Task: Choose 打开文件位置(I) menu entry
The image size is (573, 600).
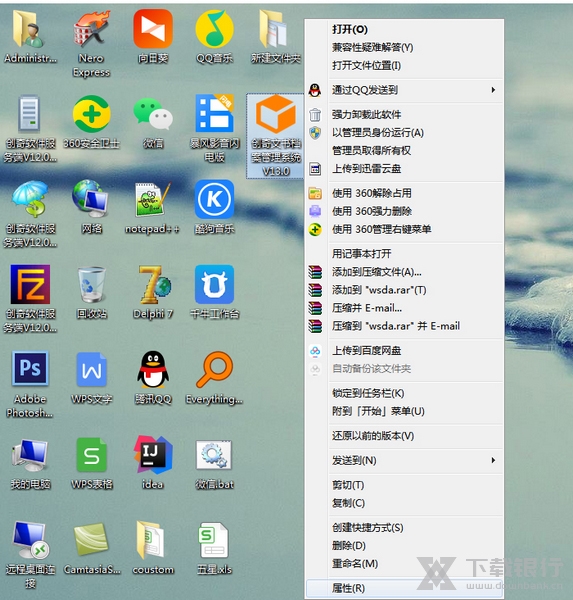Action: 404,65
